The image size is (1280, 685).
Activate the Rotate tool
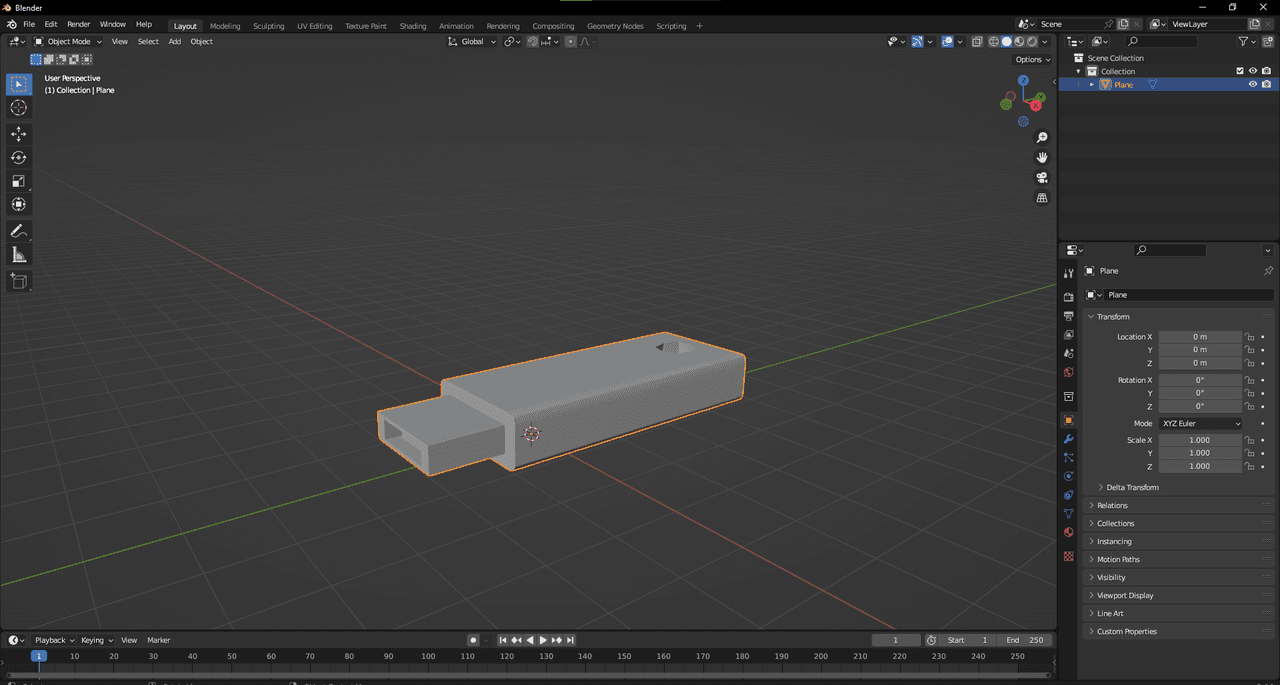pos(18,158)
